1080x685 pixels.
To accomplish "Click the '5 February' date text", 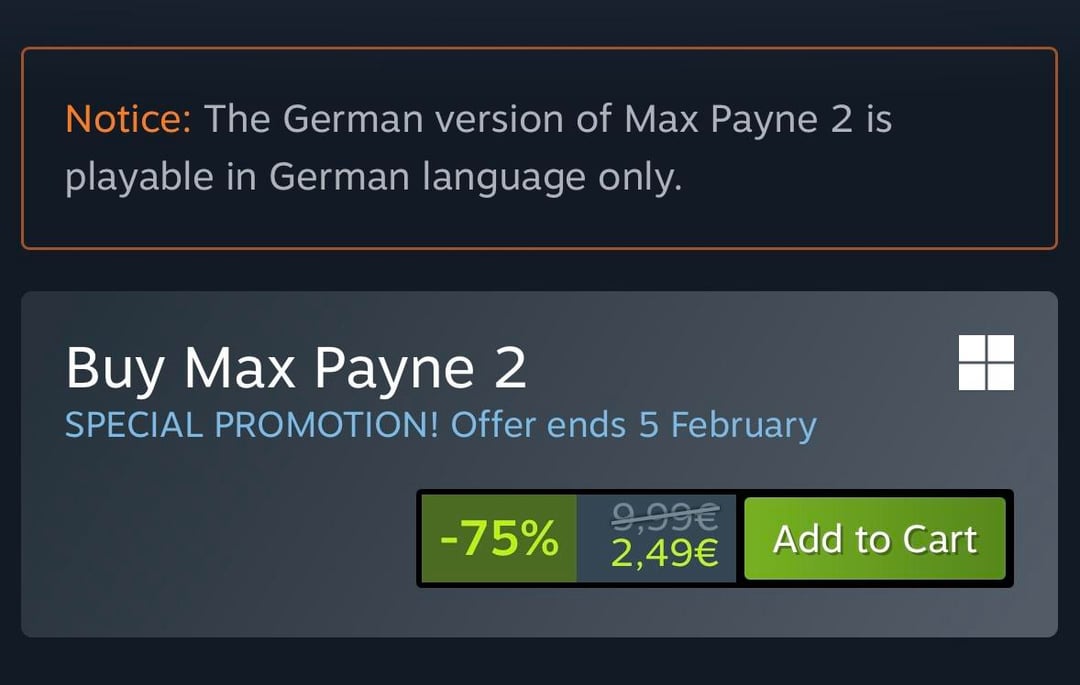I will click(728, 425).
